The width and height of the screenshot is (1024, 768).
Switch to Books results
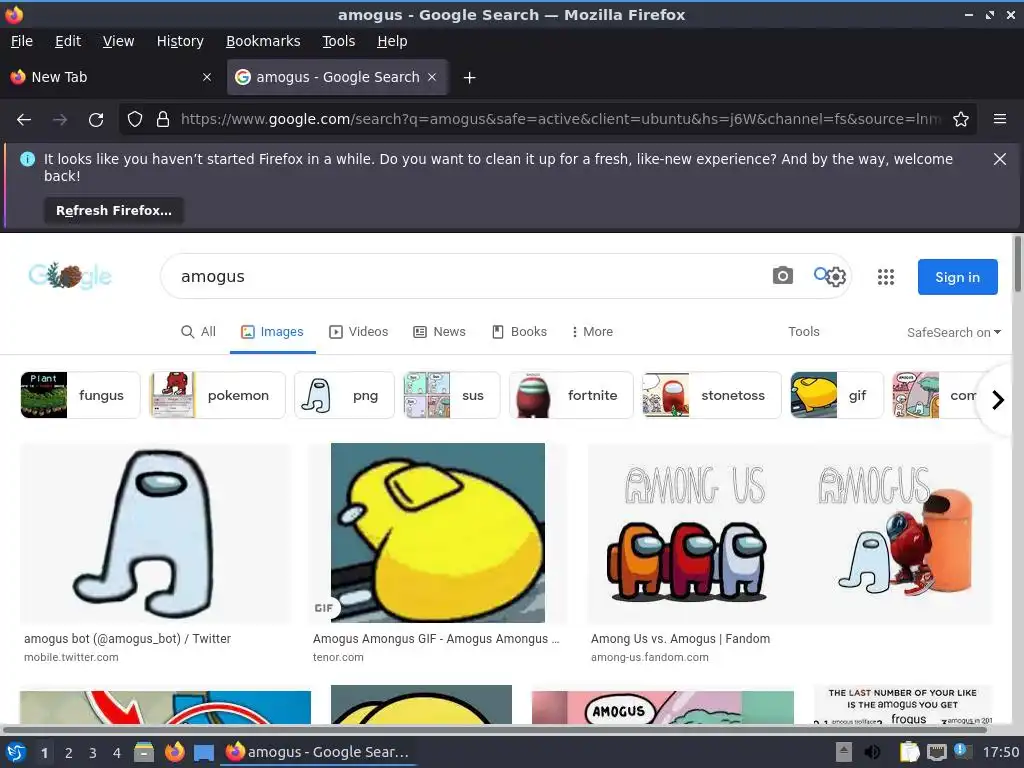pos(519,332)
